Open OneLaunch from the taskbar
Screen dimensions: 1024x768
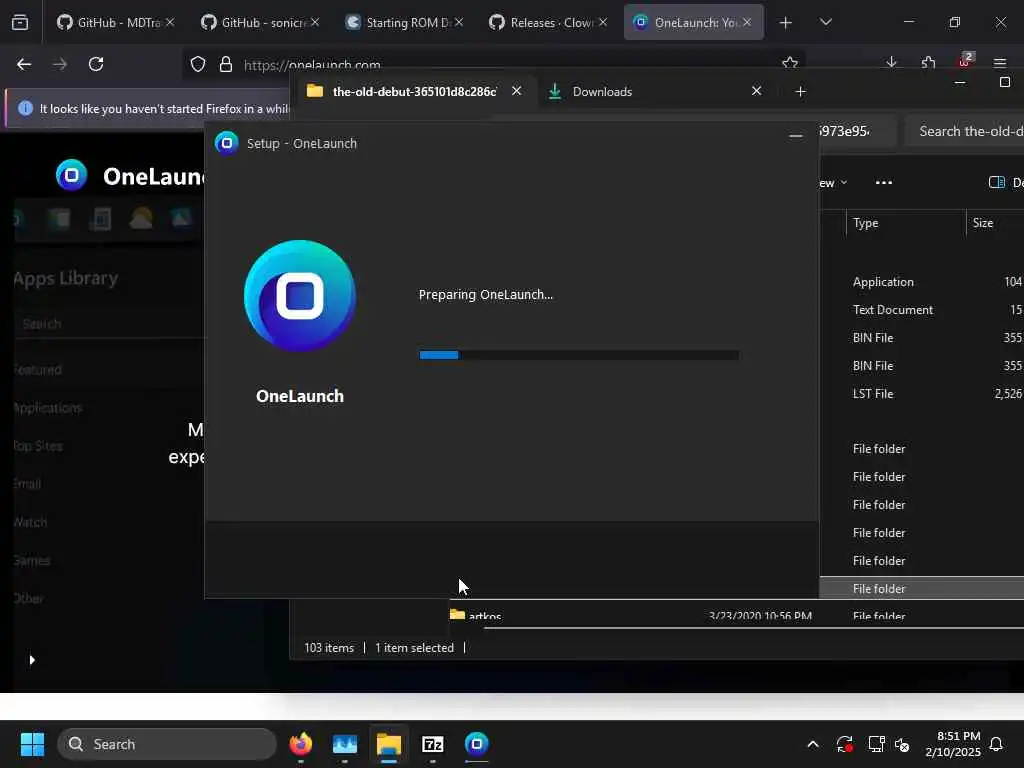point(477,744)
